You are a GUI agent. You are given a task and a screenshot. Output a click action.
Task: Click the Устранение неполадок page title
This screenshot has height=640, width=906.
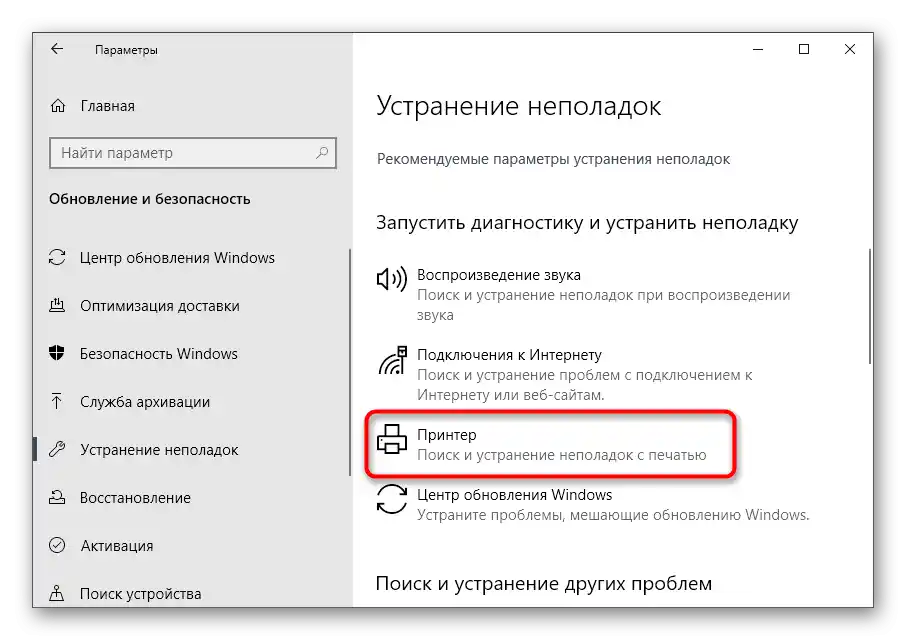coord(518,106)
